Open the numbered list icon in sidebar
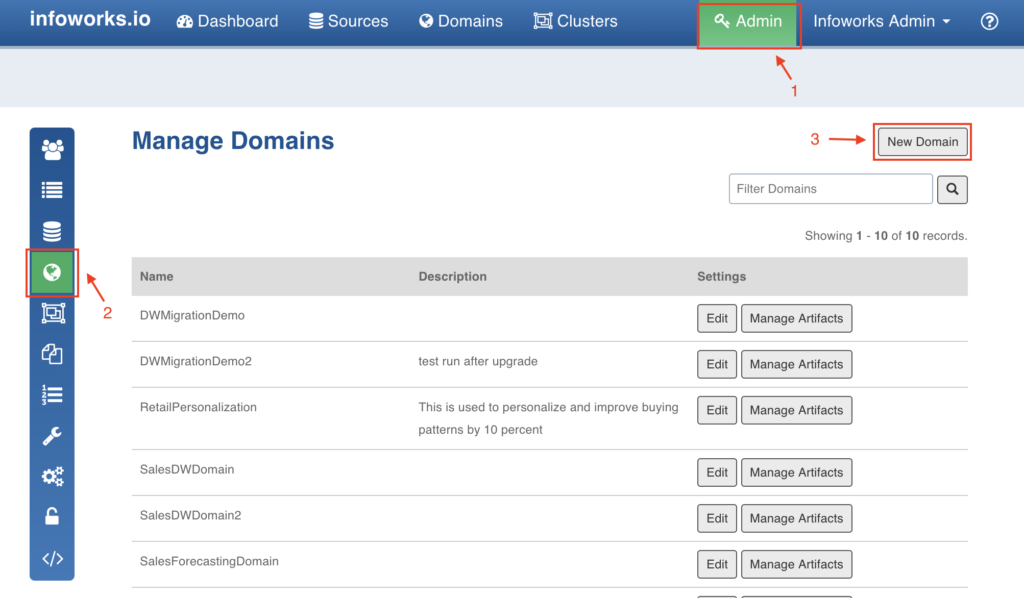The height and width of the screenshot is (598, 1024). (52, 395)
